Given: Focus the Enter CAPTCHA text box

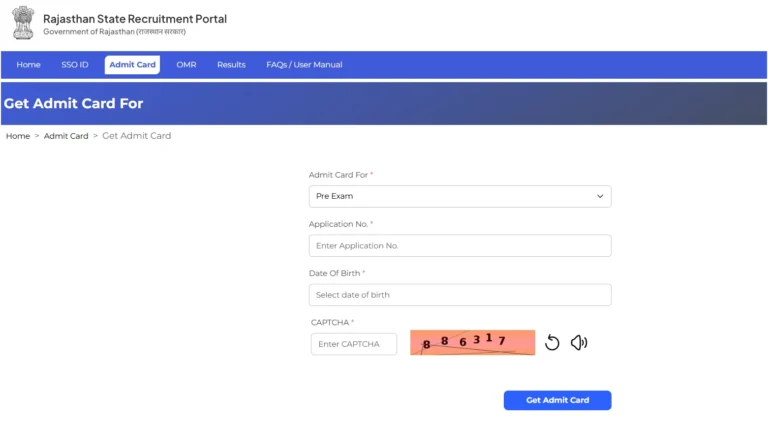Looking at the screenshot, I should coord(354,344).
